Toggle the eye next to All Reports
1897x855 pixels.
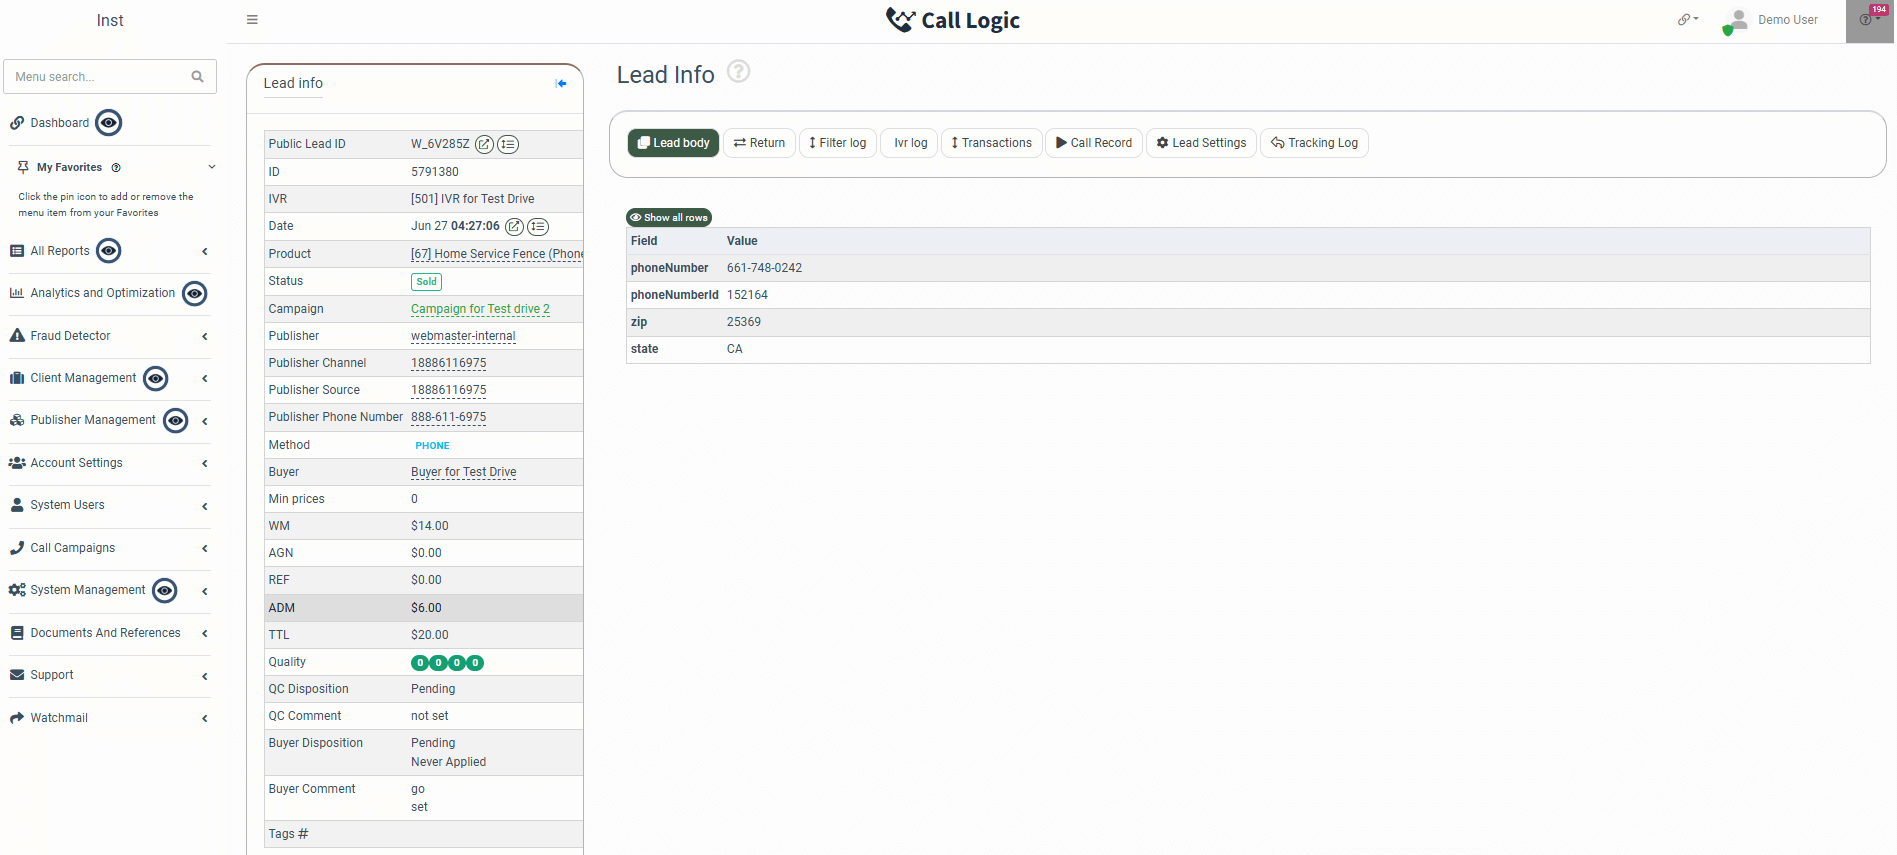point(109,251)
